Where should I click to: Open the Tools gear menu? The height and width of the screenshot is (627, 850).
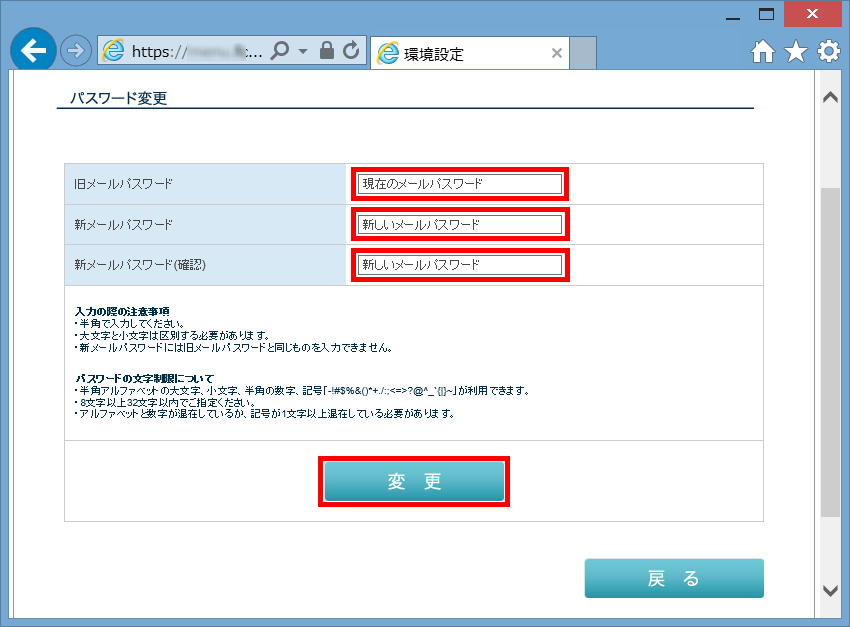pos(829,52)
